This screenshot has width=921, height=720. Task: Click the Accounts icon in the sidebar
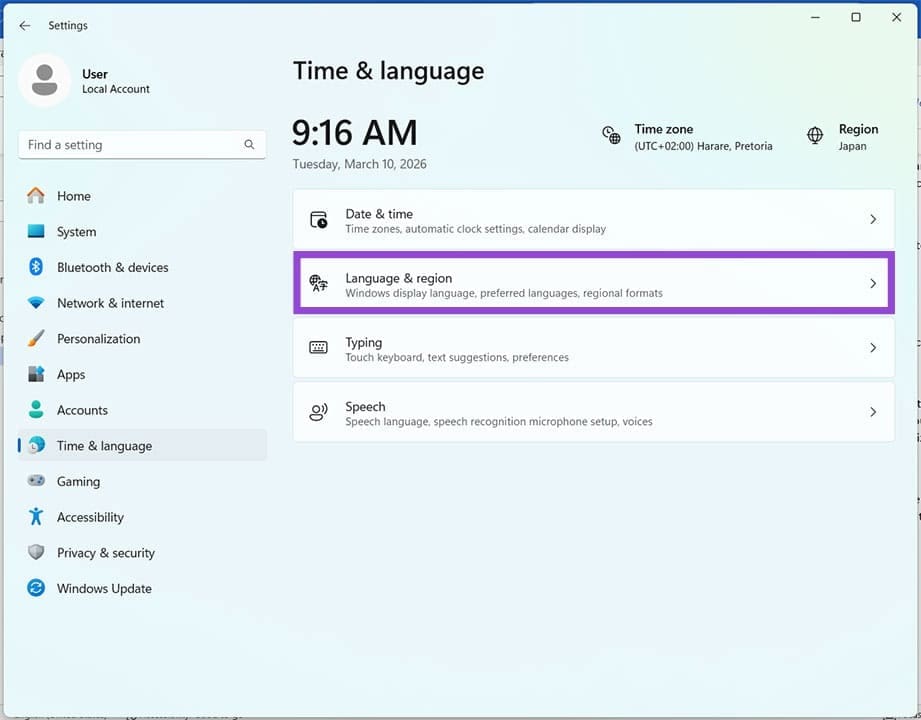coord(35,410)
